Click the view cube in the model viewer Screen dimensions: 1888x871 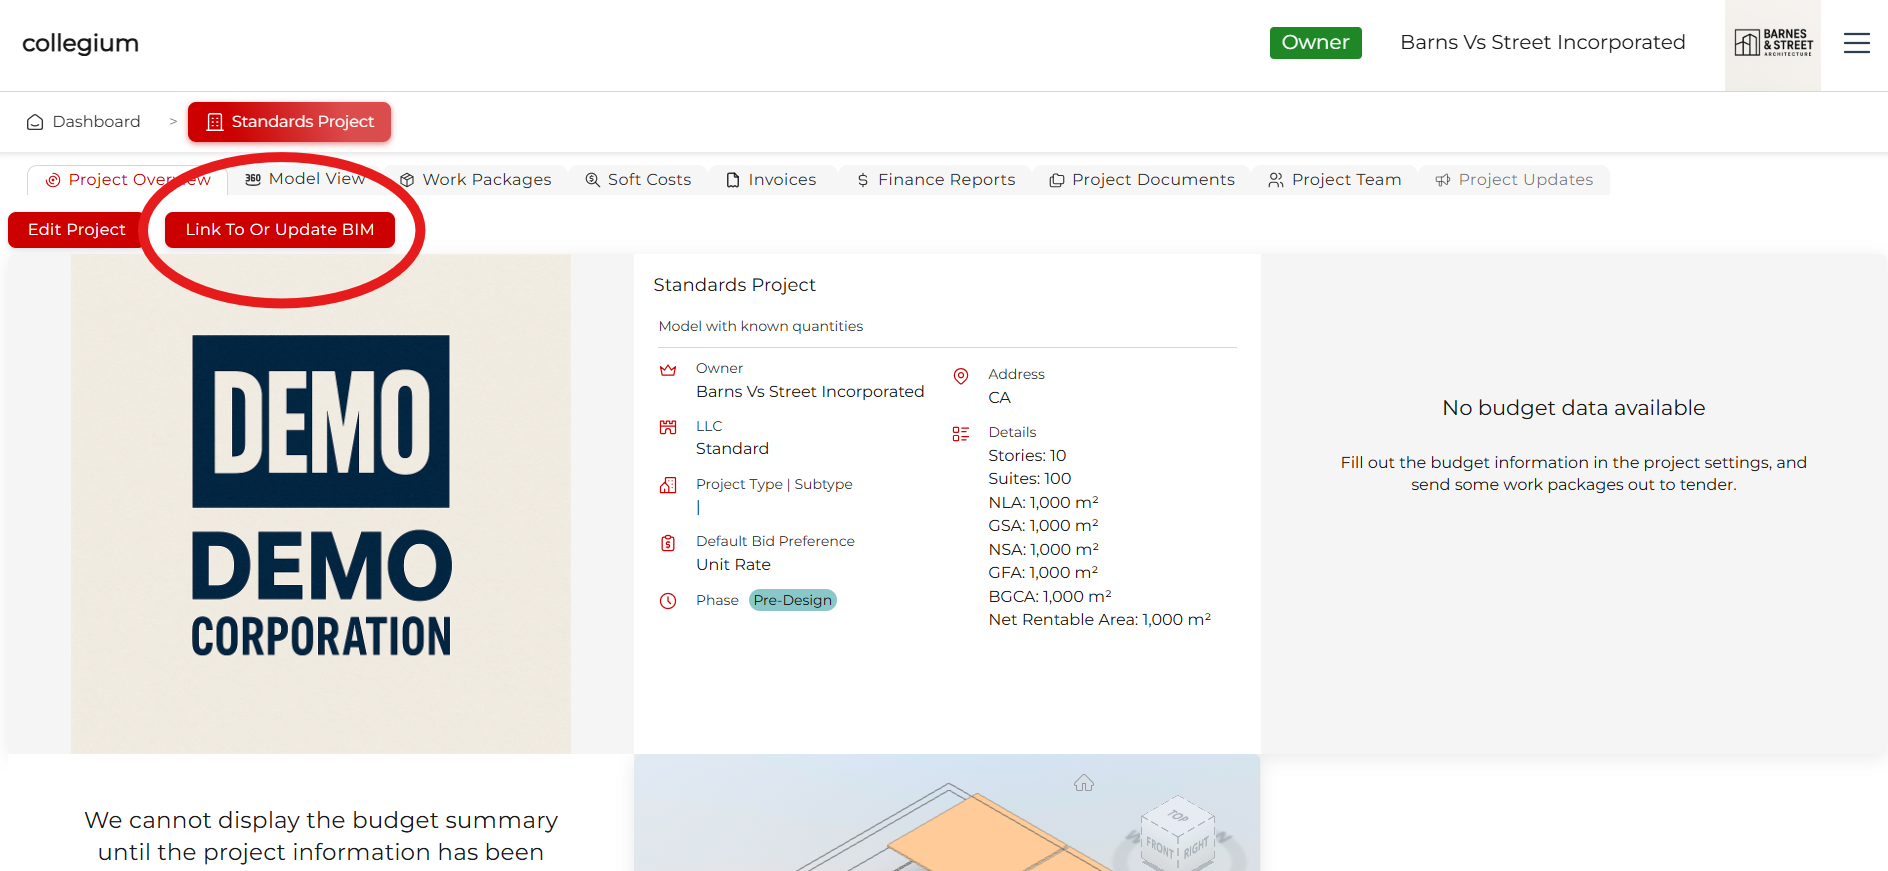(1178, 835)
